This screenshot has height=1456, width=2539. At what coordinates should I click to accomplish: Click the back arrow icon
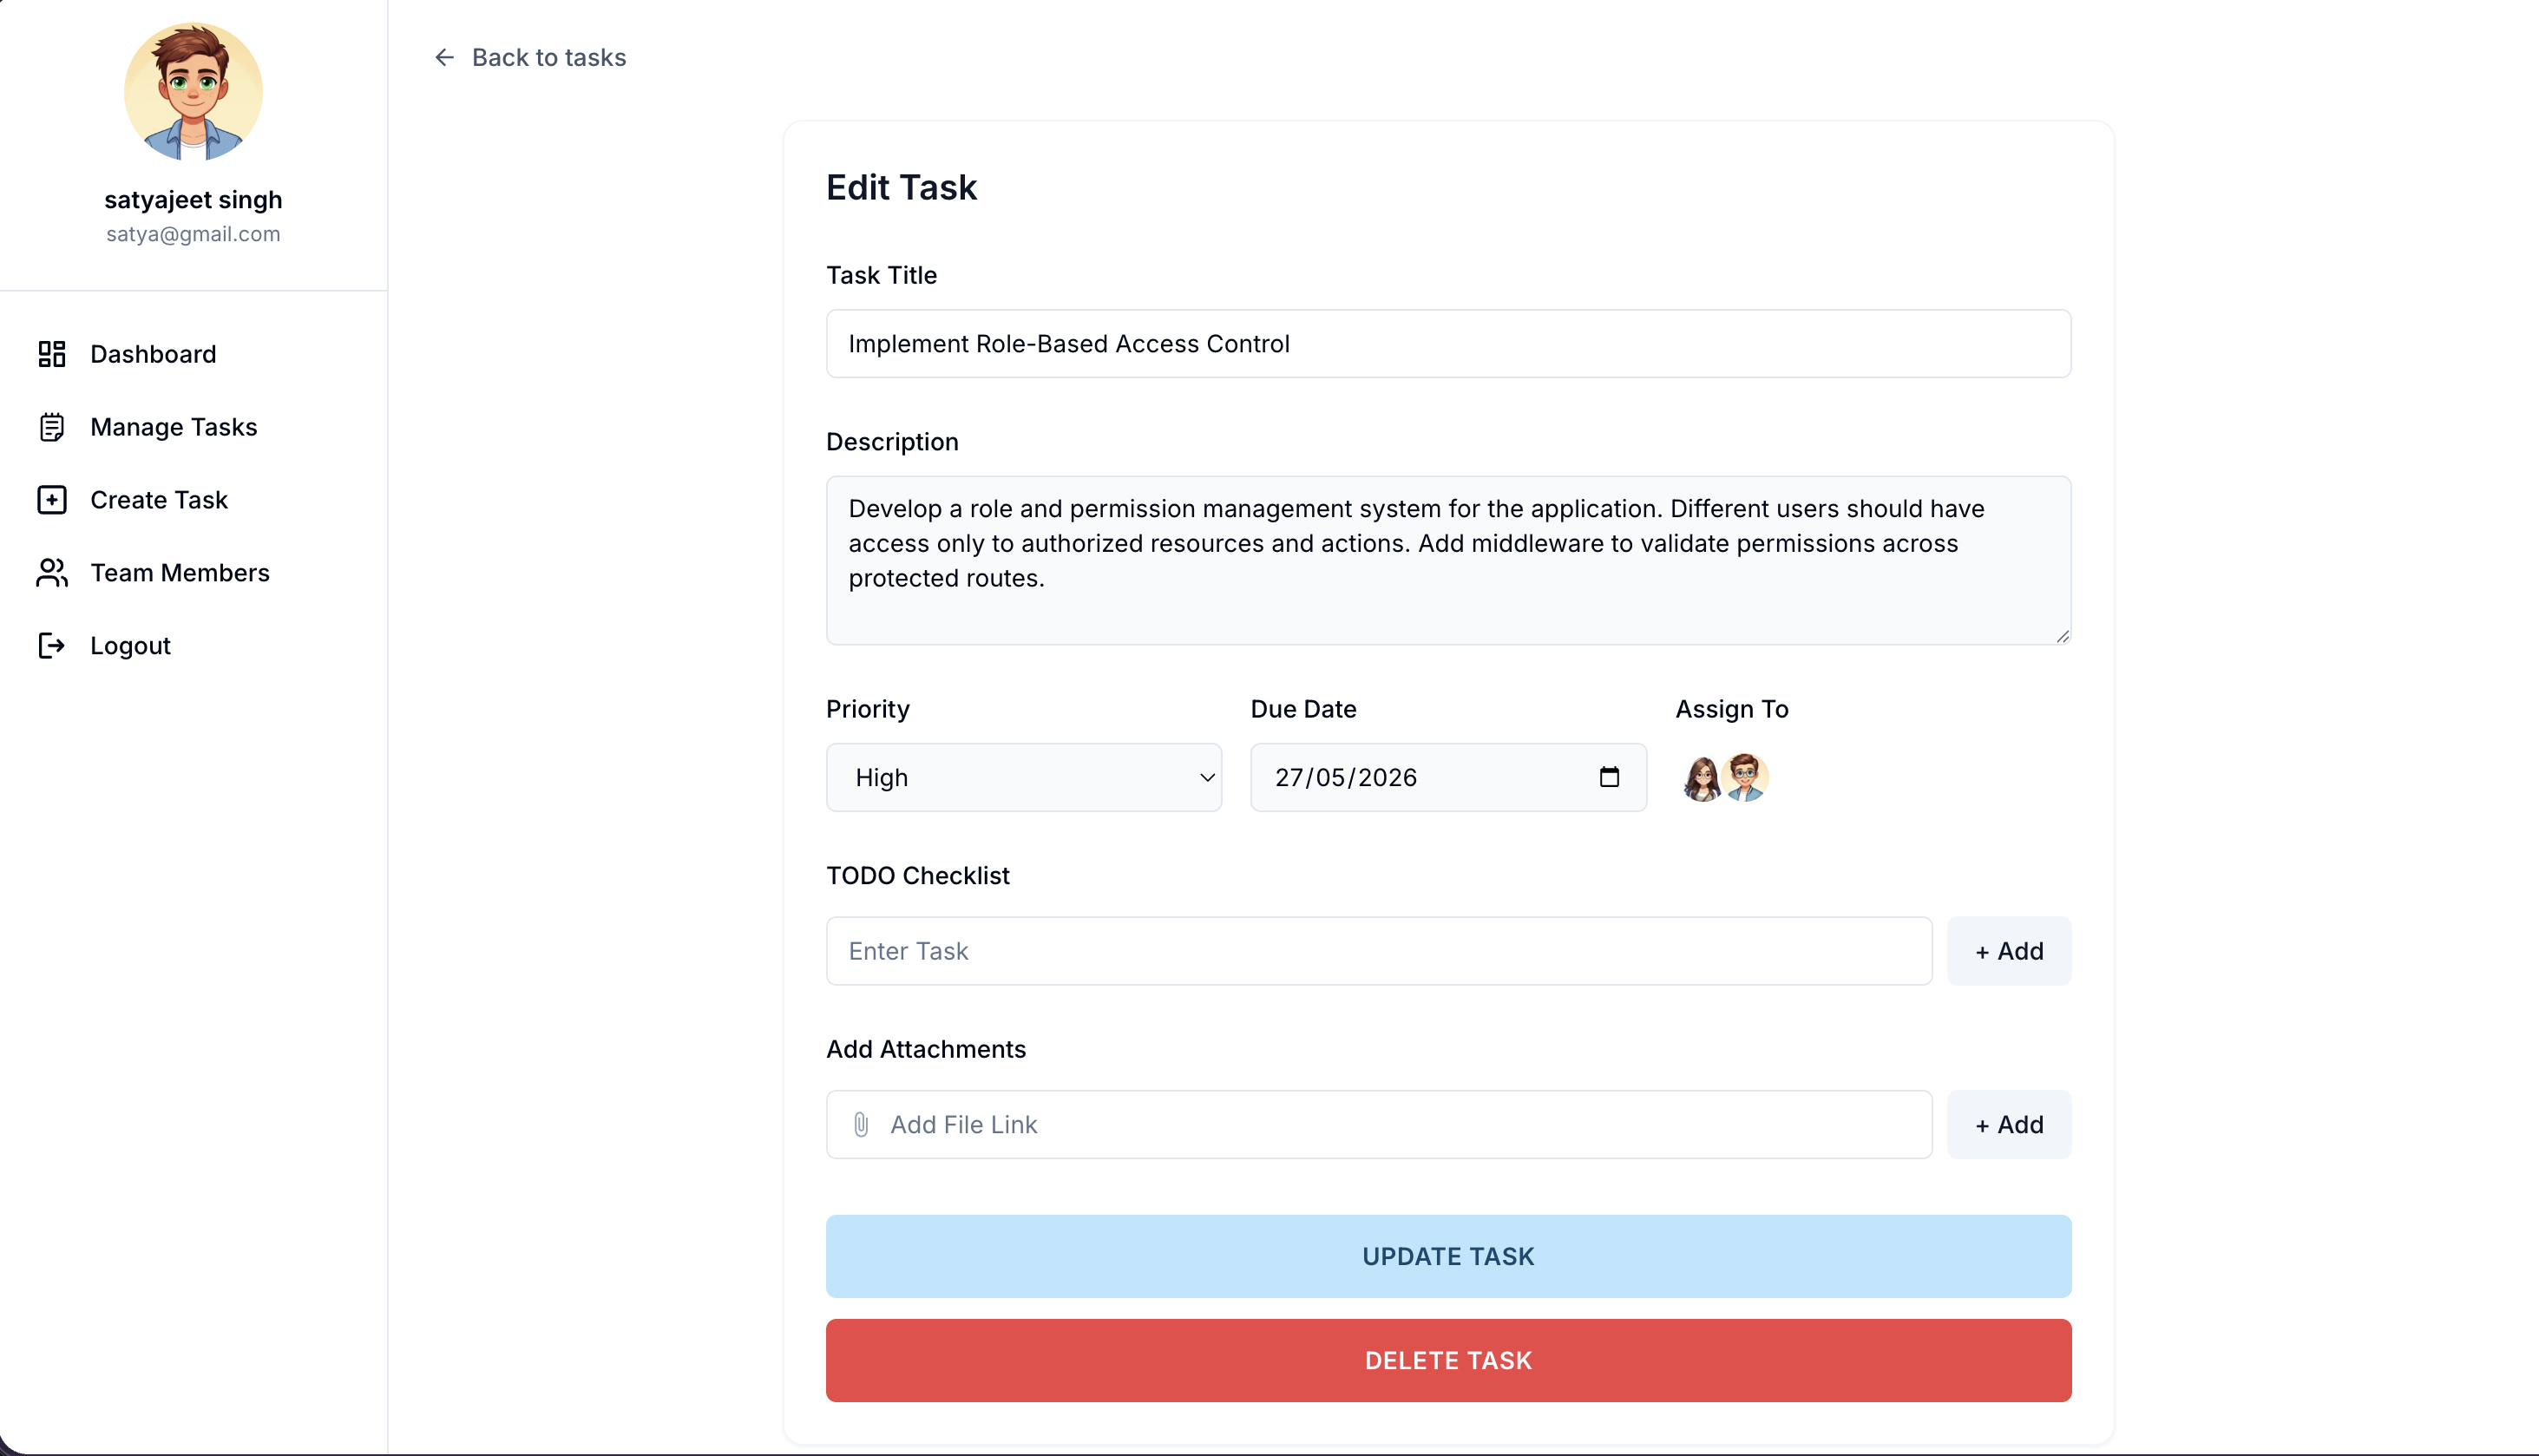[x=445, y=58]
